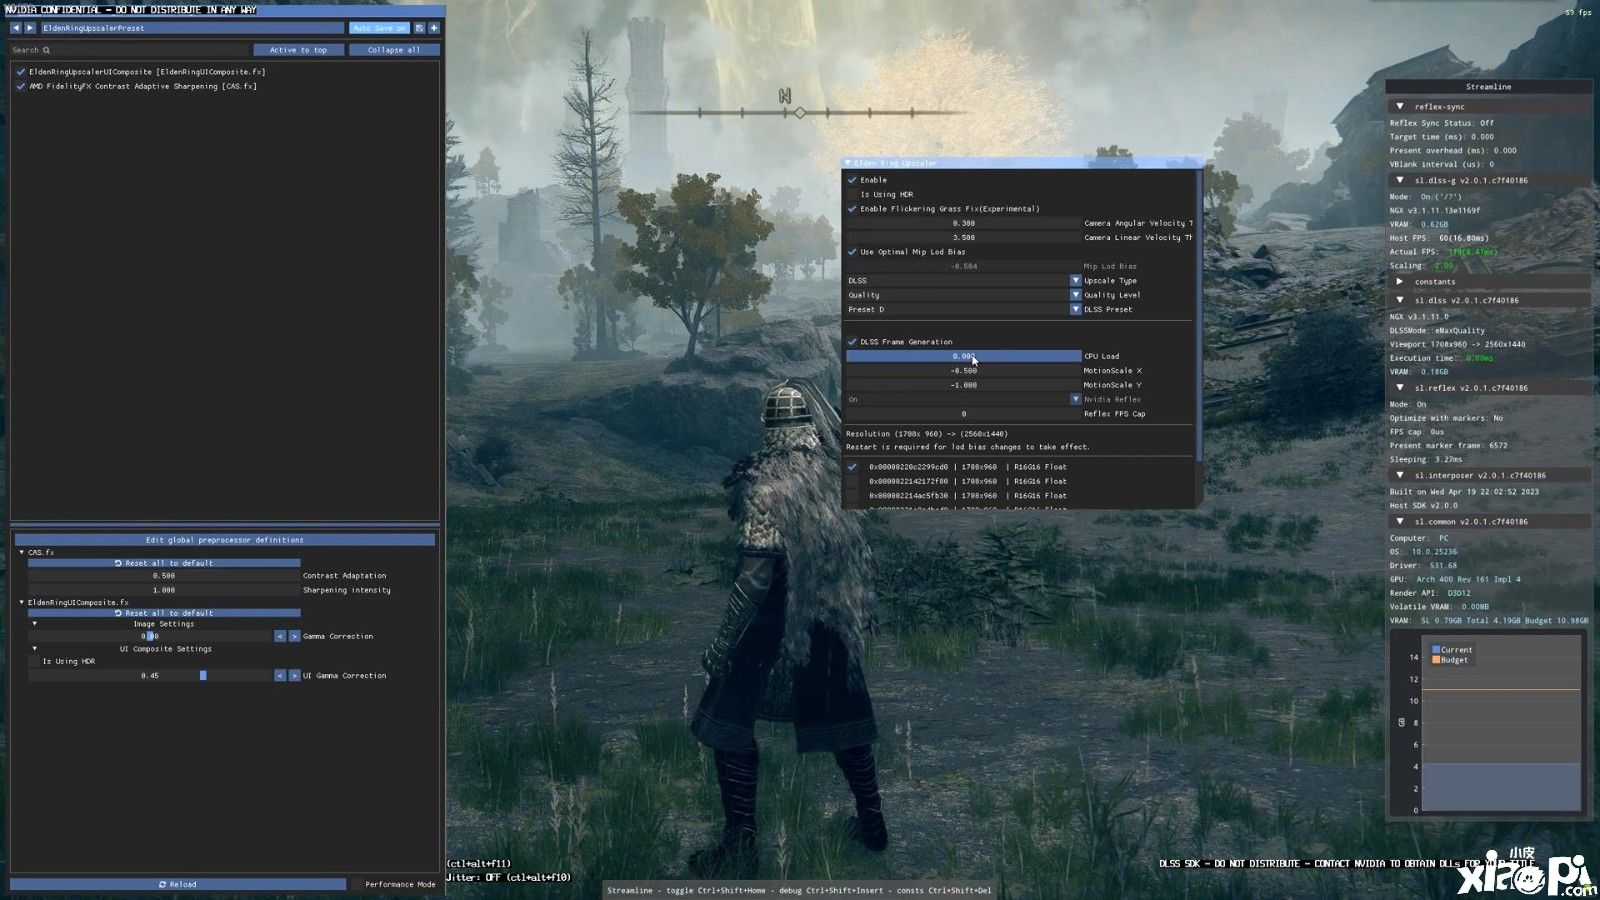Disable DLSS Frame Generation checkbox

(852, 342)
